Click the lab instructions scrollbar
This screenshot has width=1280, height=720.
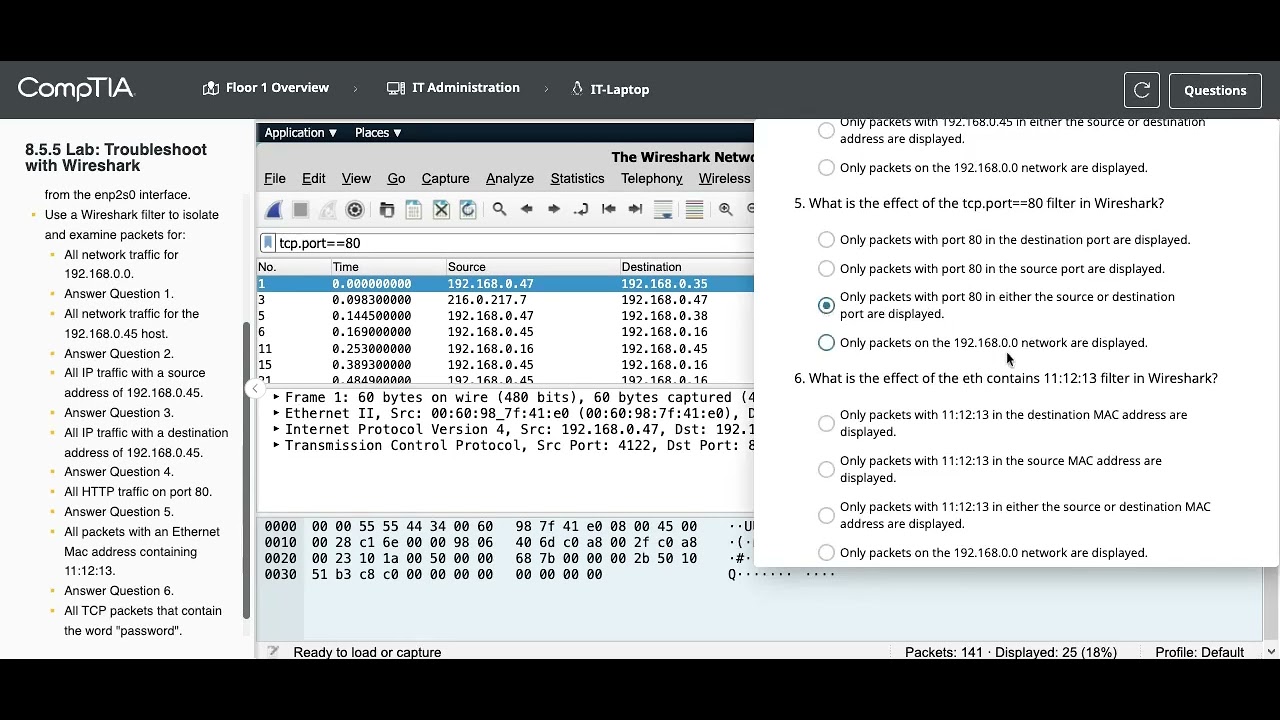(x=246, y=470)
